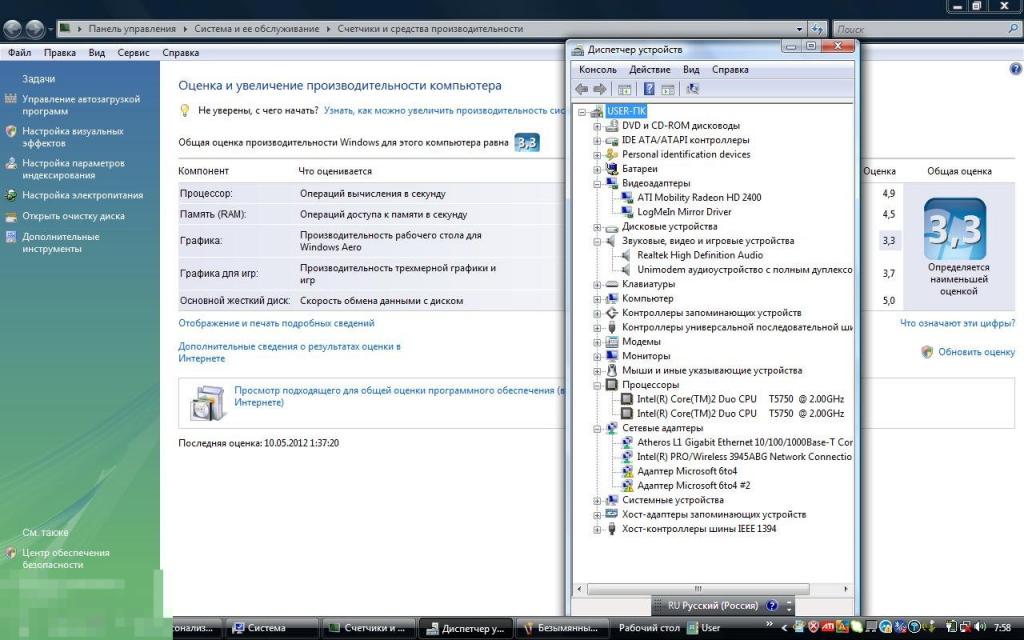This screenshot has width=1024, height=640.
Task: Expand DVD и CD-ROM дисководы node
Action: (597, 126)
